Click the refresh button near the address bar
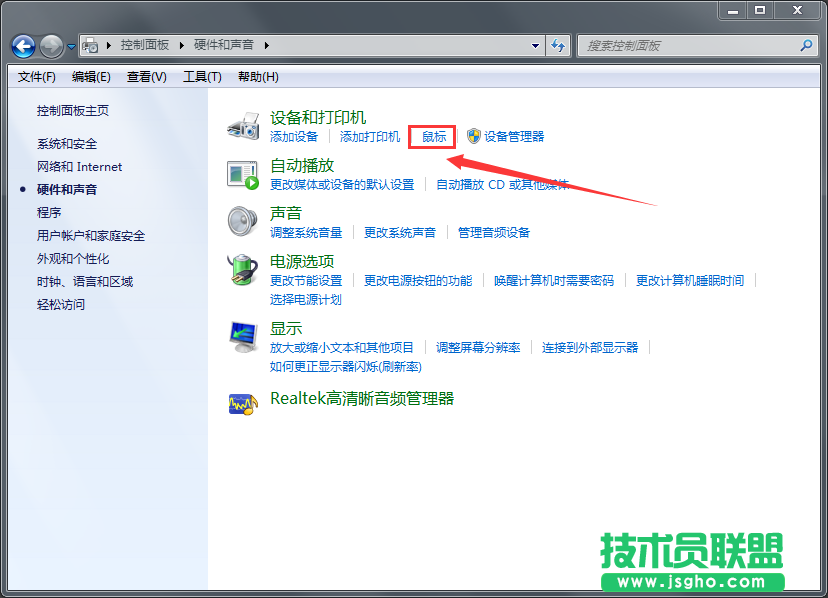Image resolution: width=828 pixels, height=598 pixels. pyautogui.click(x=558, y=46)
